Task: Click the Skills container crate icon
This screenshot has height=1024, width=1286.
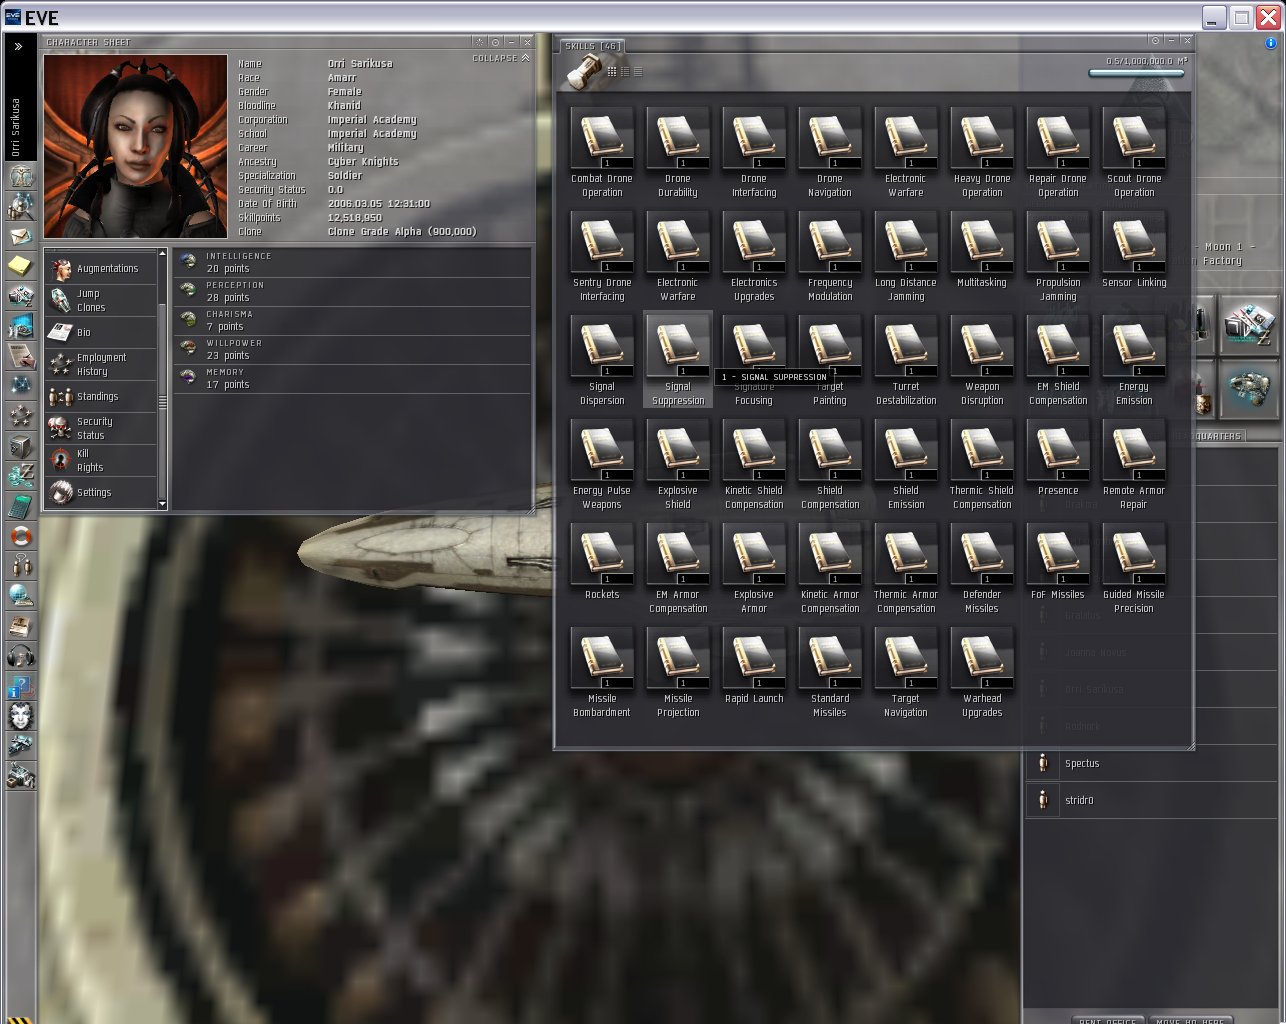Action: pos(583,71)
